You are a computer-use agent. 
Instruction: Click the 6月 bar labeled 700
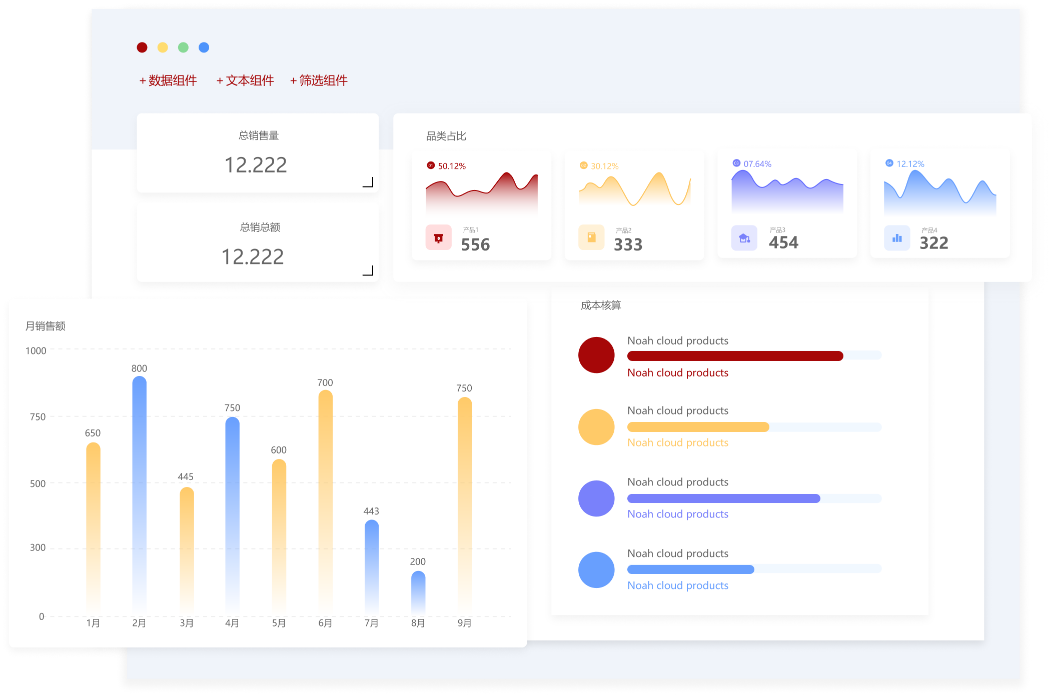tap(325, 500)
